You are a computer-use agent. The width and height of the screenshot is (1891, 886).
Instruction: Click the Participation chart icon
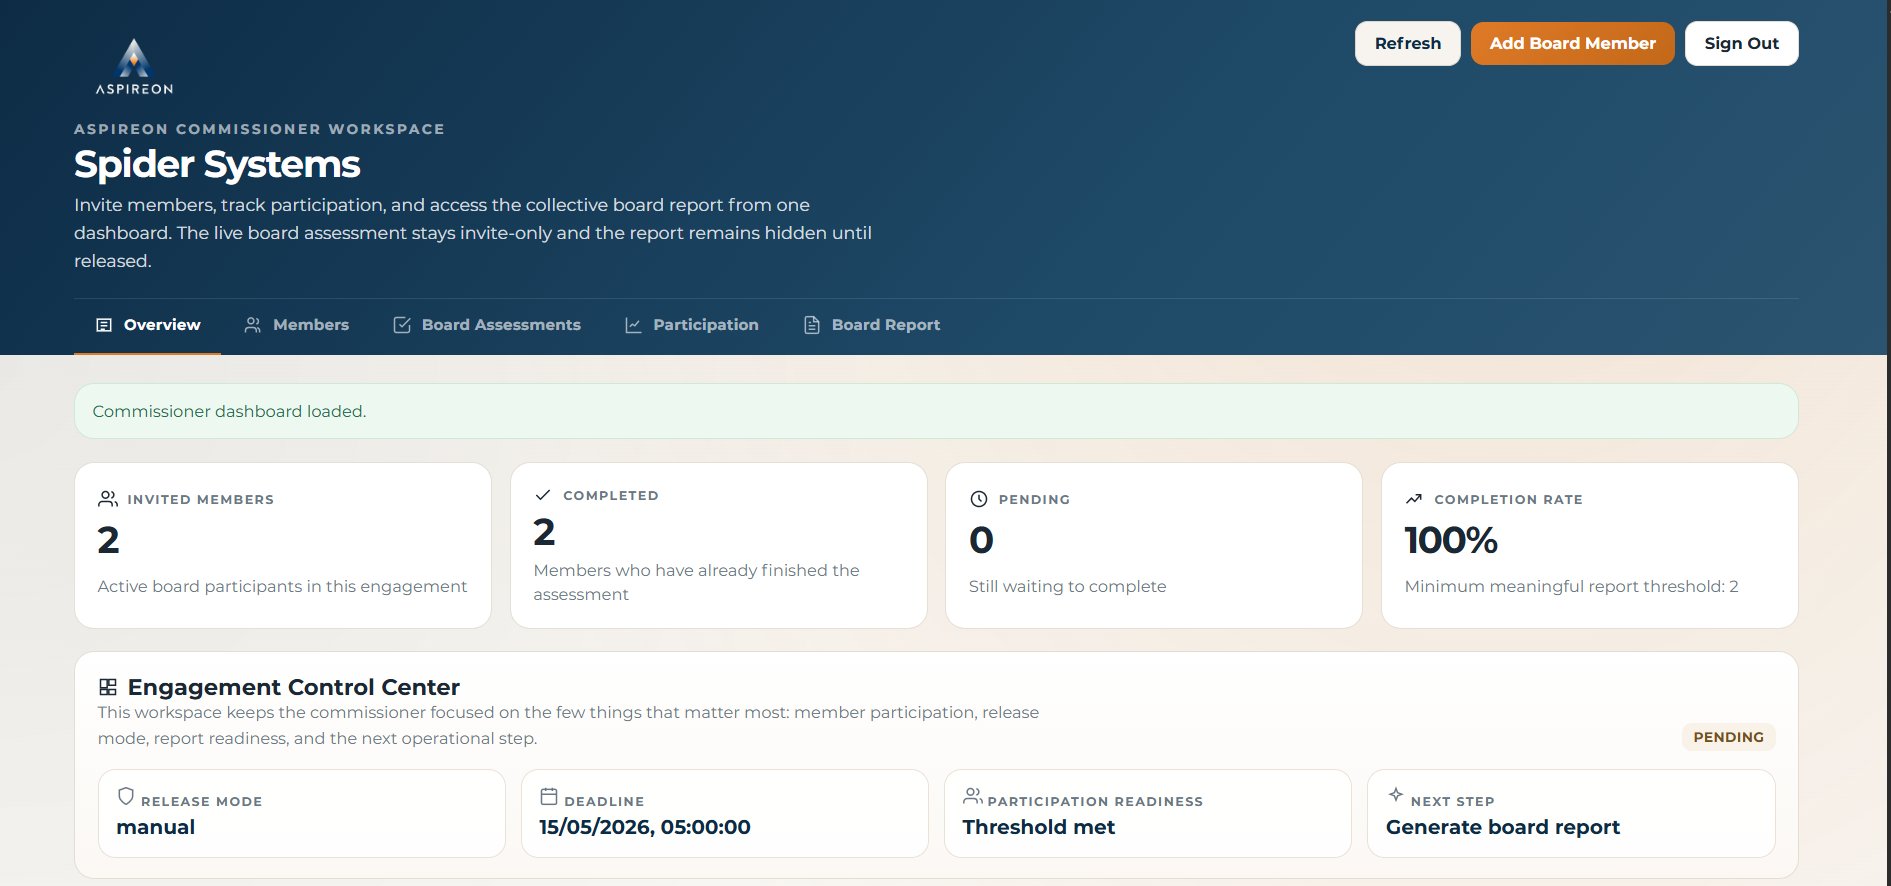tap(633, 325)
